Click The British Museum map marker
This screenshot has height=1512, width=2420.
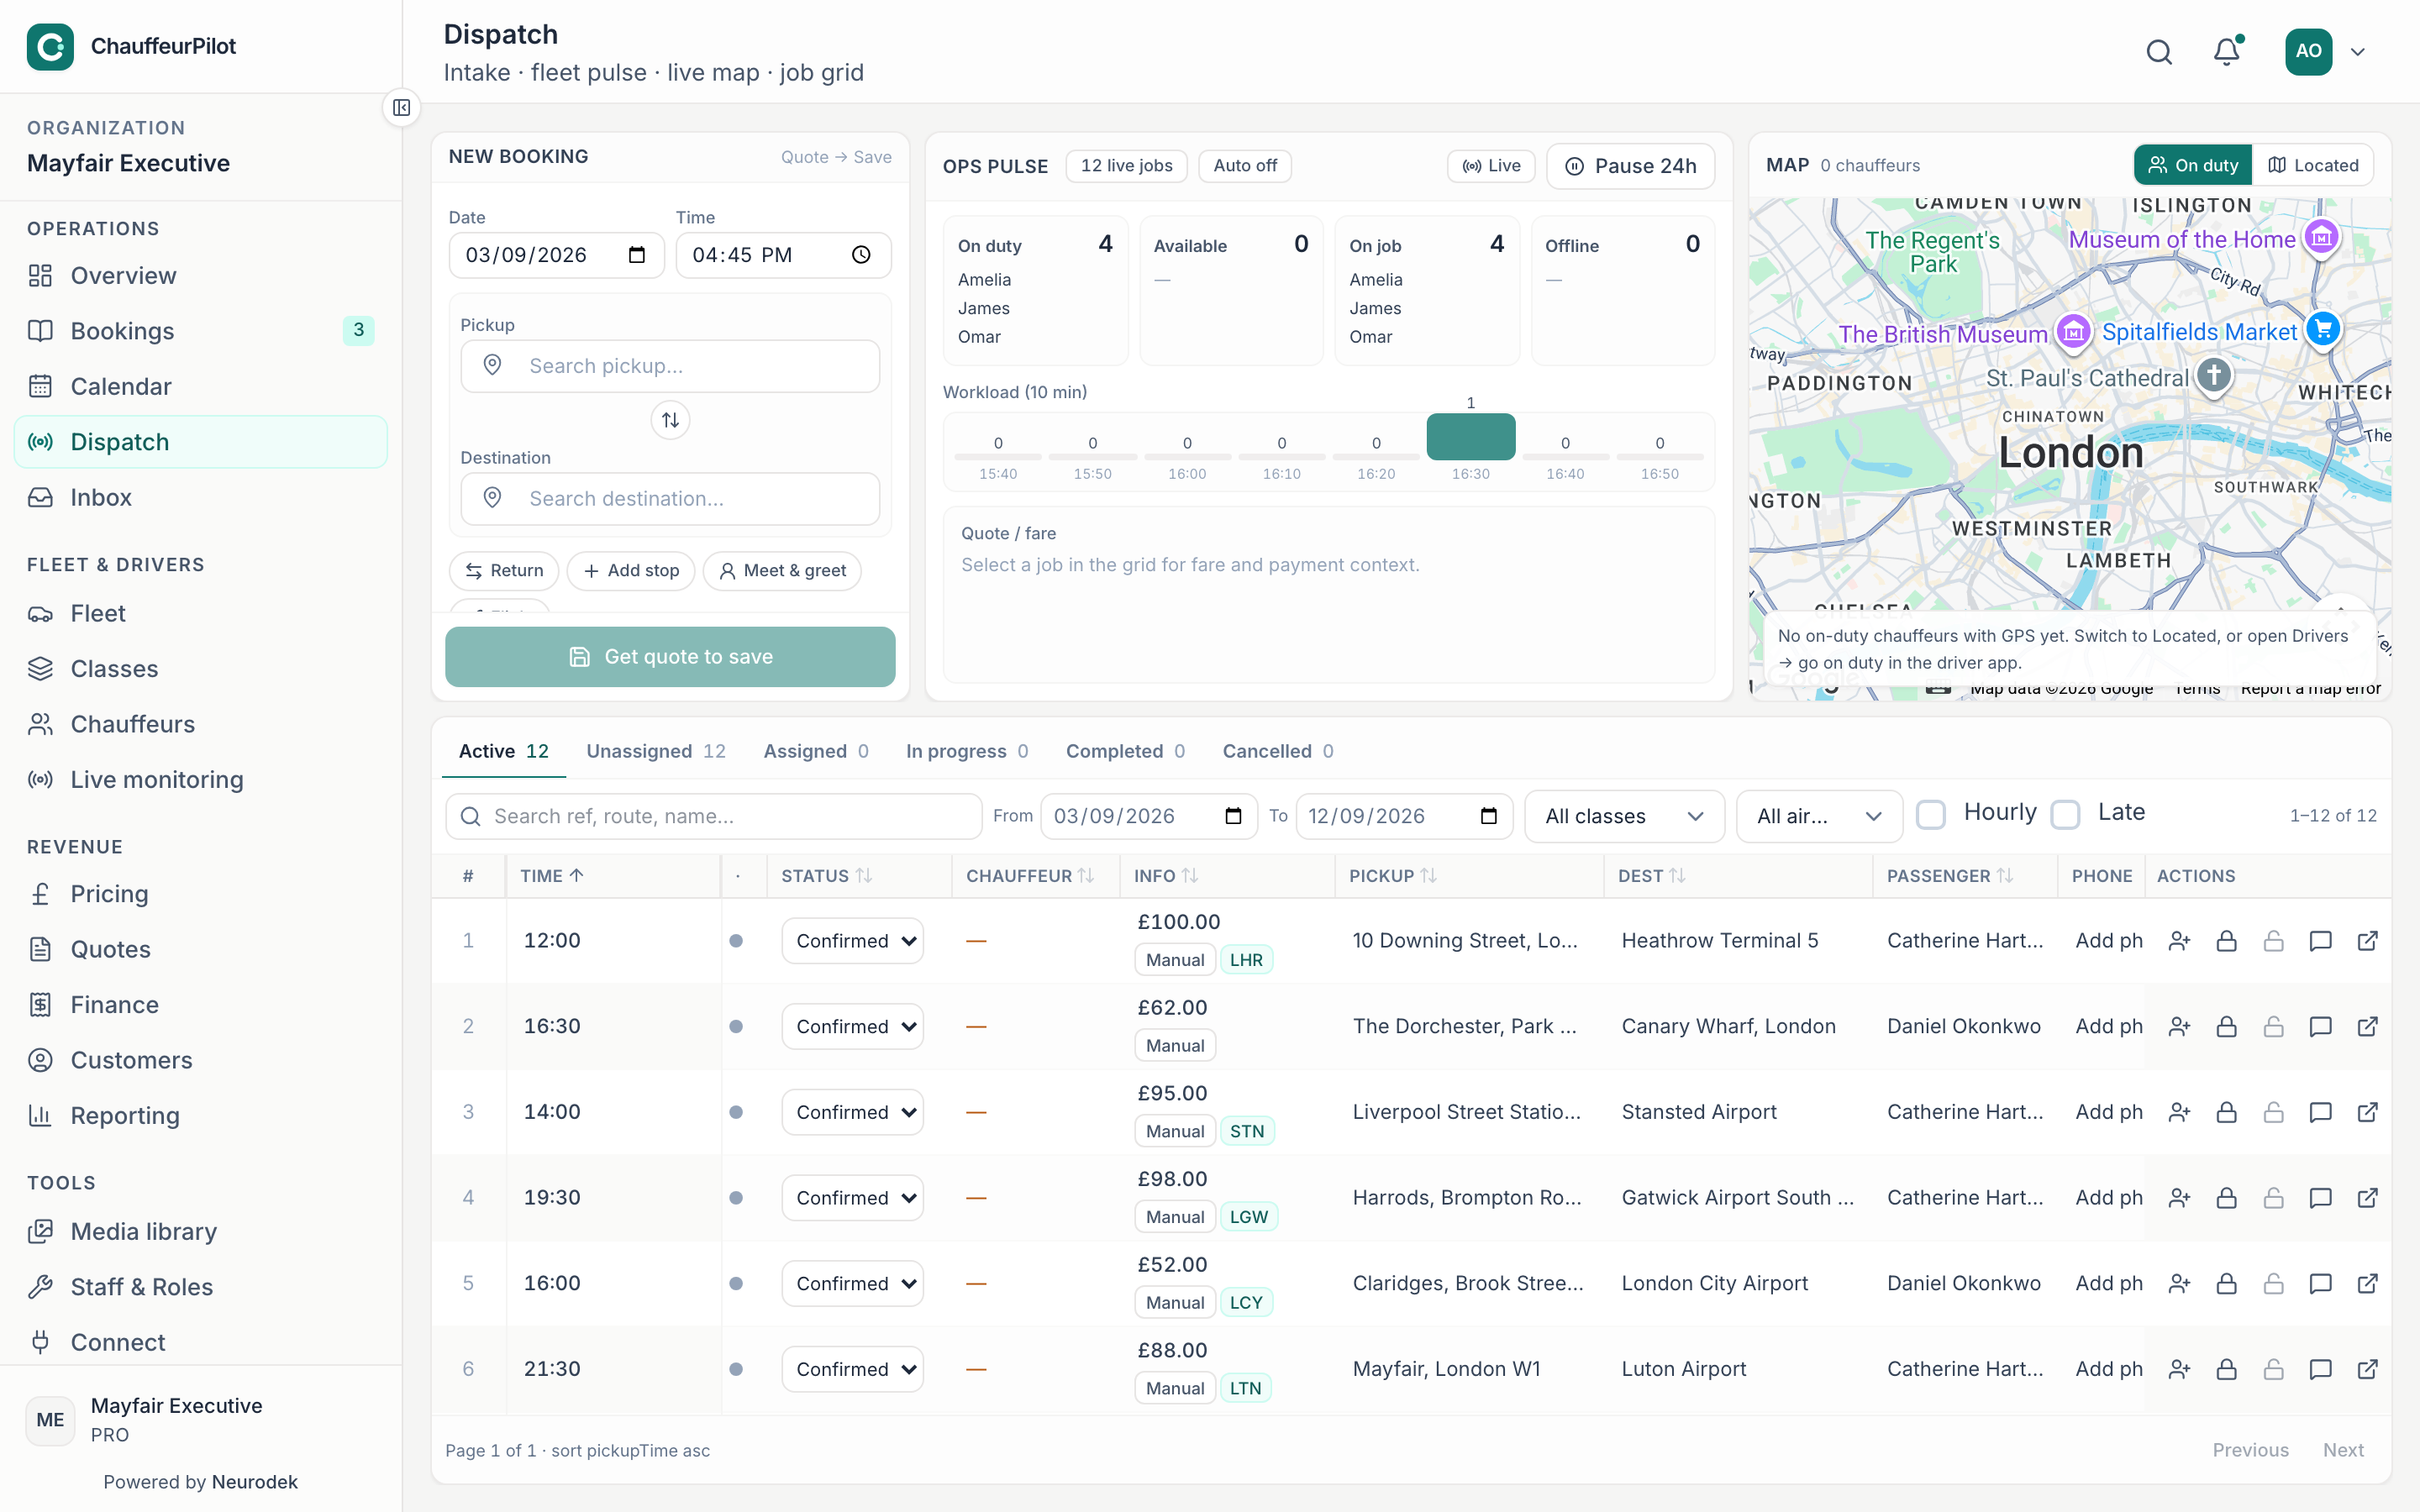click(x=2073, y=332)
